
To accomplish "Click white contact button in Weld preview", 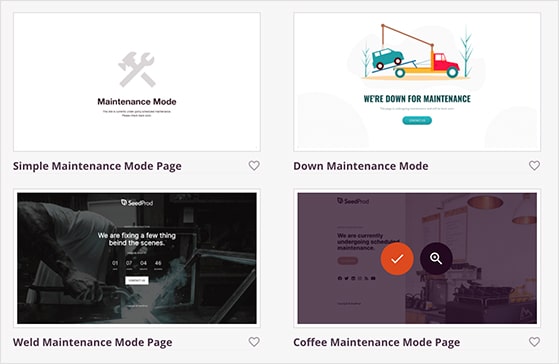I will tap(137, 281).
